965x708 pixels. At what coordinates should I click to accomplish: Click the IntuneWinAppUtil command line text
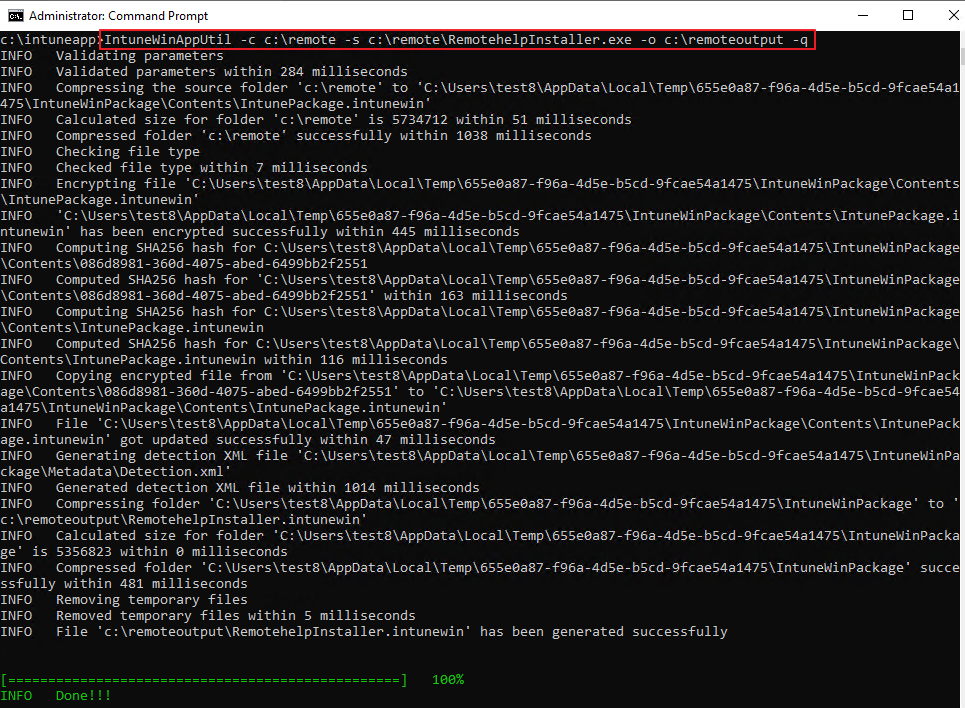pos(456,40)
